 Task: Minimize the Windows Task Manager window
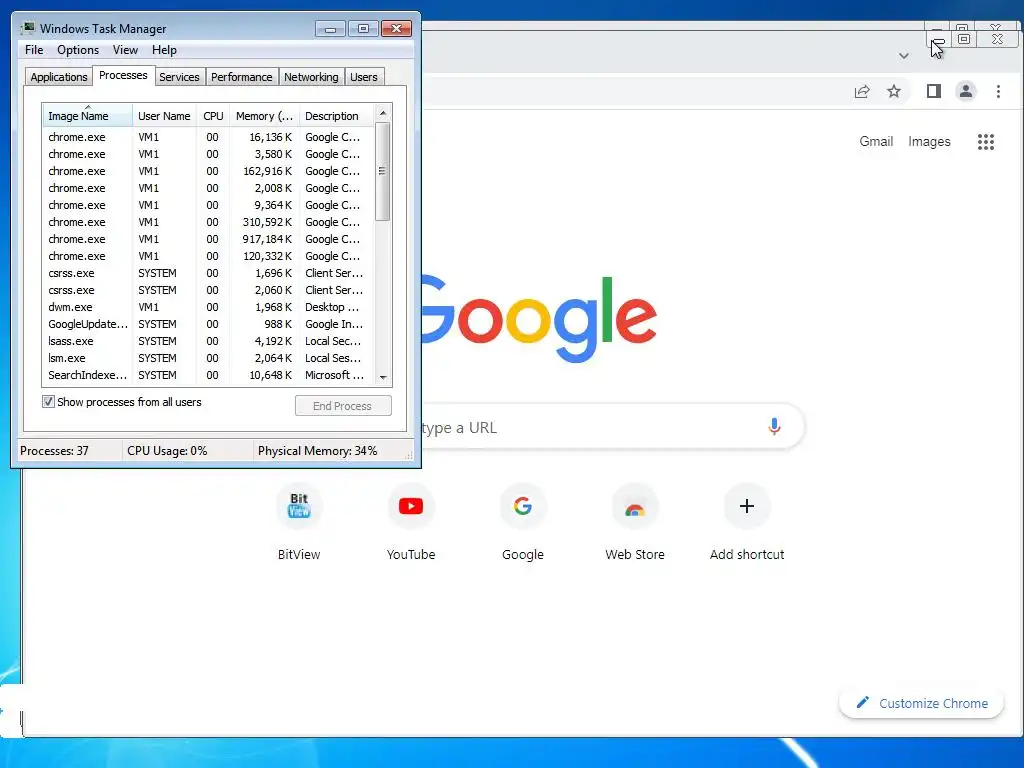pyautogui.click(x=330, y=29)
